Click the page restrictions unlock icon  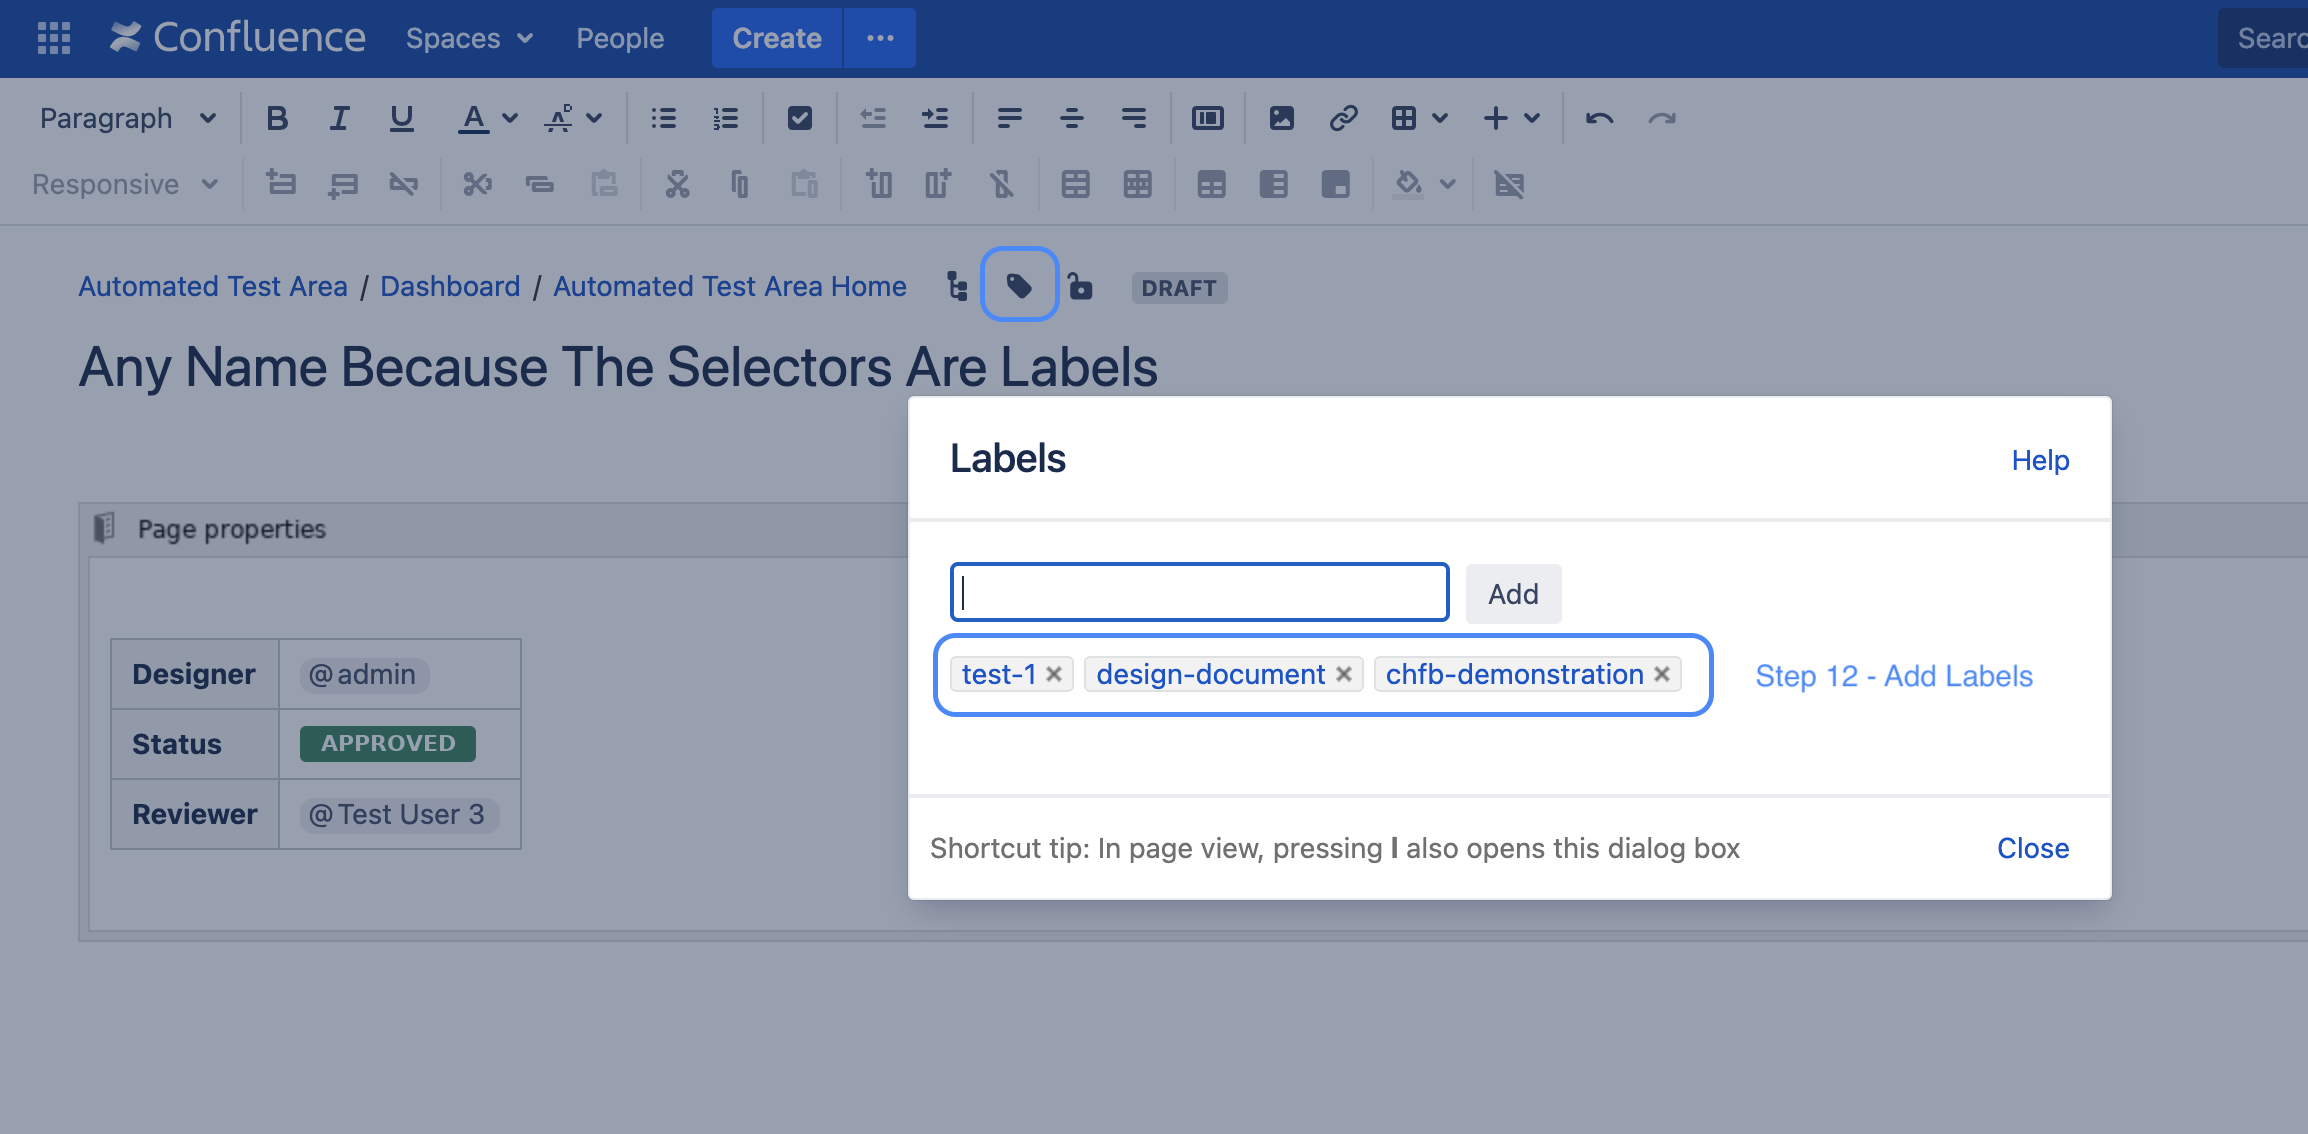(1080, 287)
